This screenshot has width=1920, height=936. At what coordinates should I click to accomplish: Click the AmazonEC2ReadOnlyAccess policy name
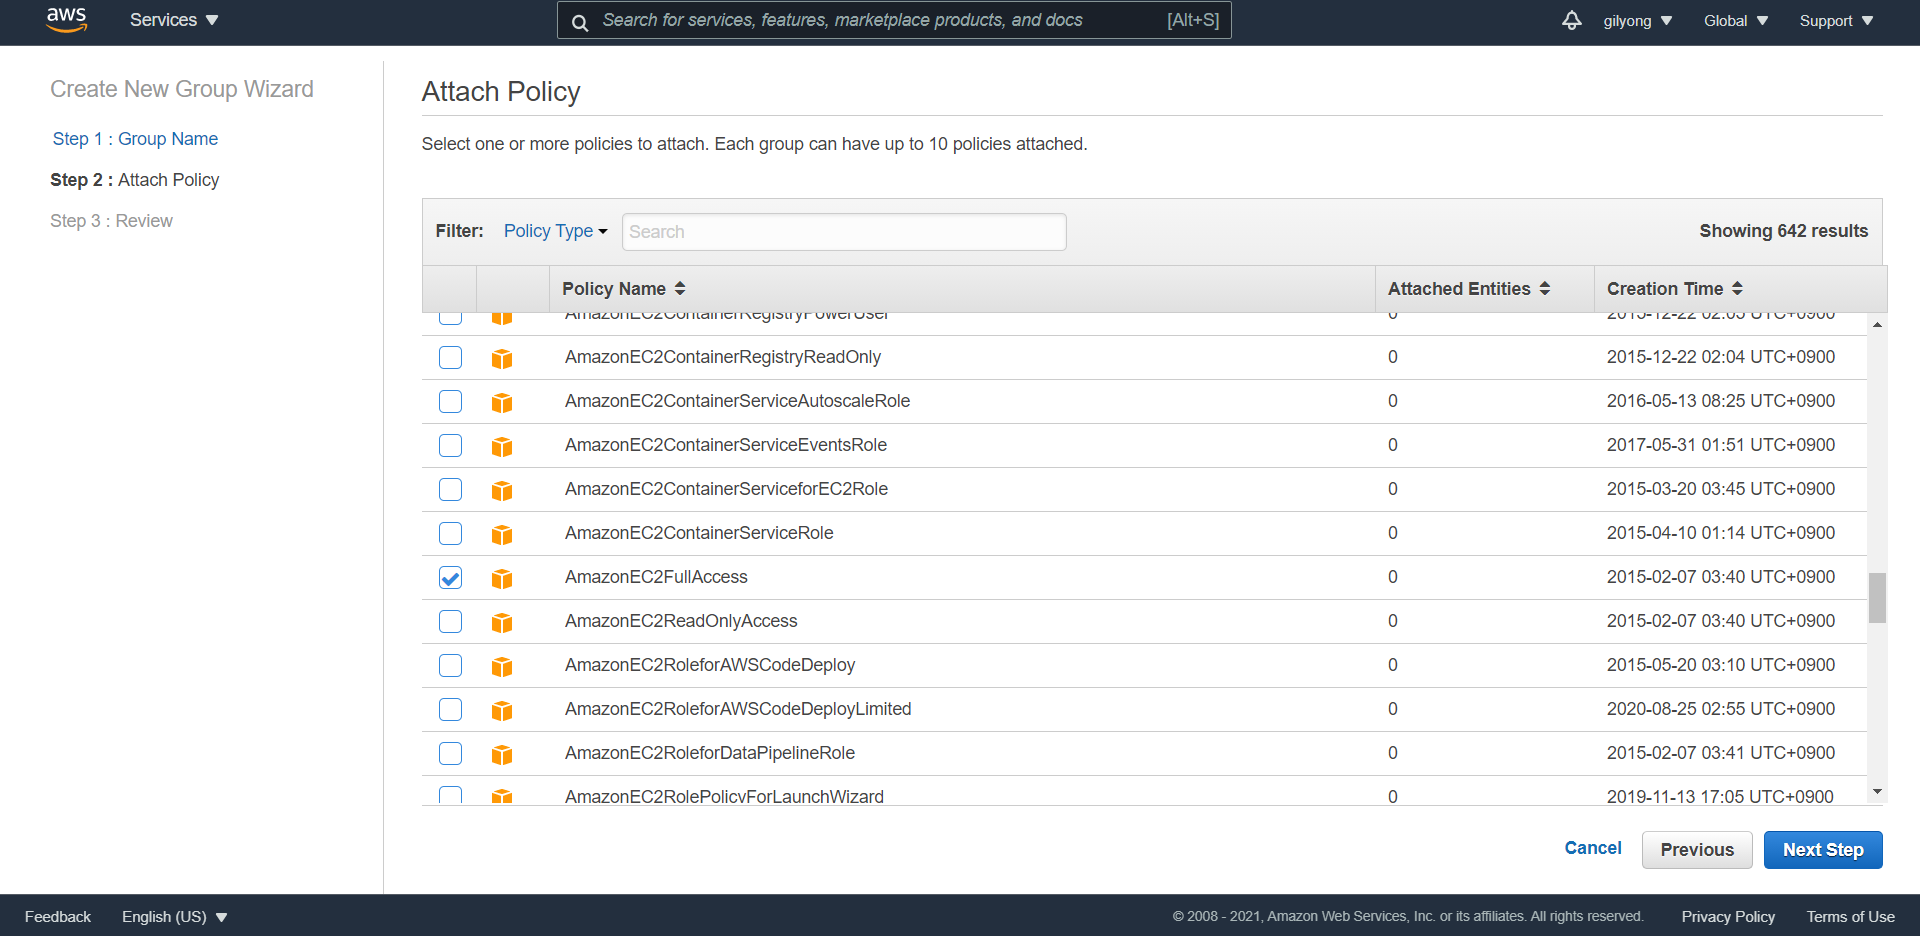(x=681, y=621)
